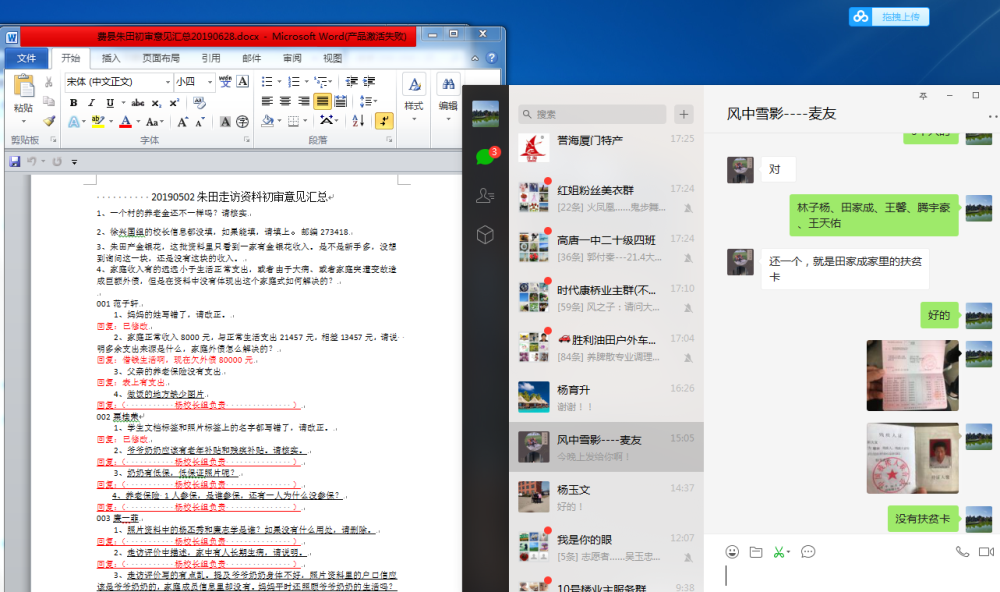The width and height of the screenshot is (1000, 592).
Task: Switch to the 页面布局 Page Layout tab
Action: [x=161, y=58]
